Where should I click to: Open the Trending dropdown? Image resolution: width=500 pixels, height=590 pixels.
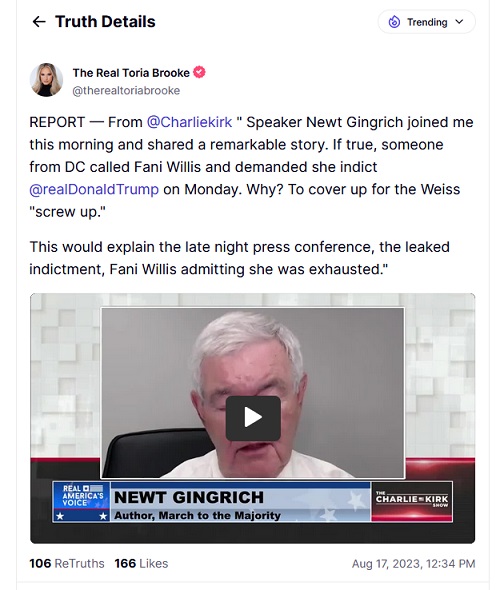click(x=426, y=22)
